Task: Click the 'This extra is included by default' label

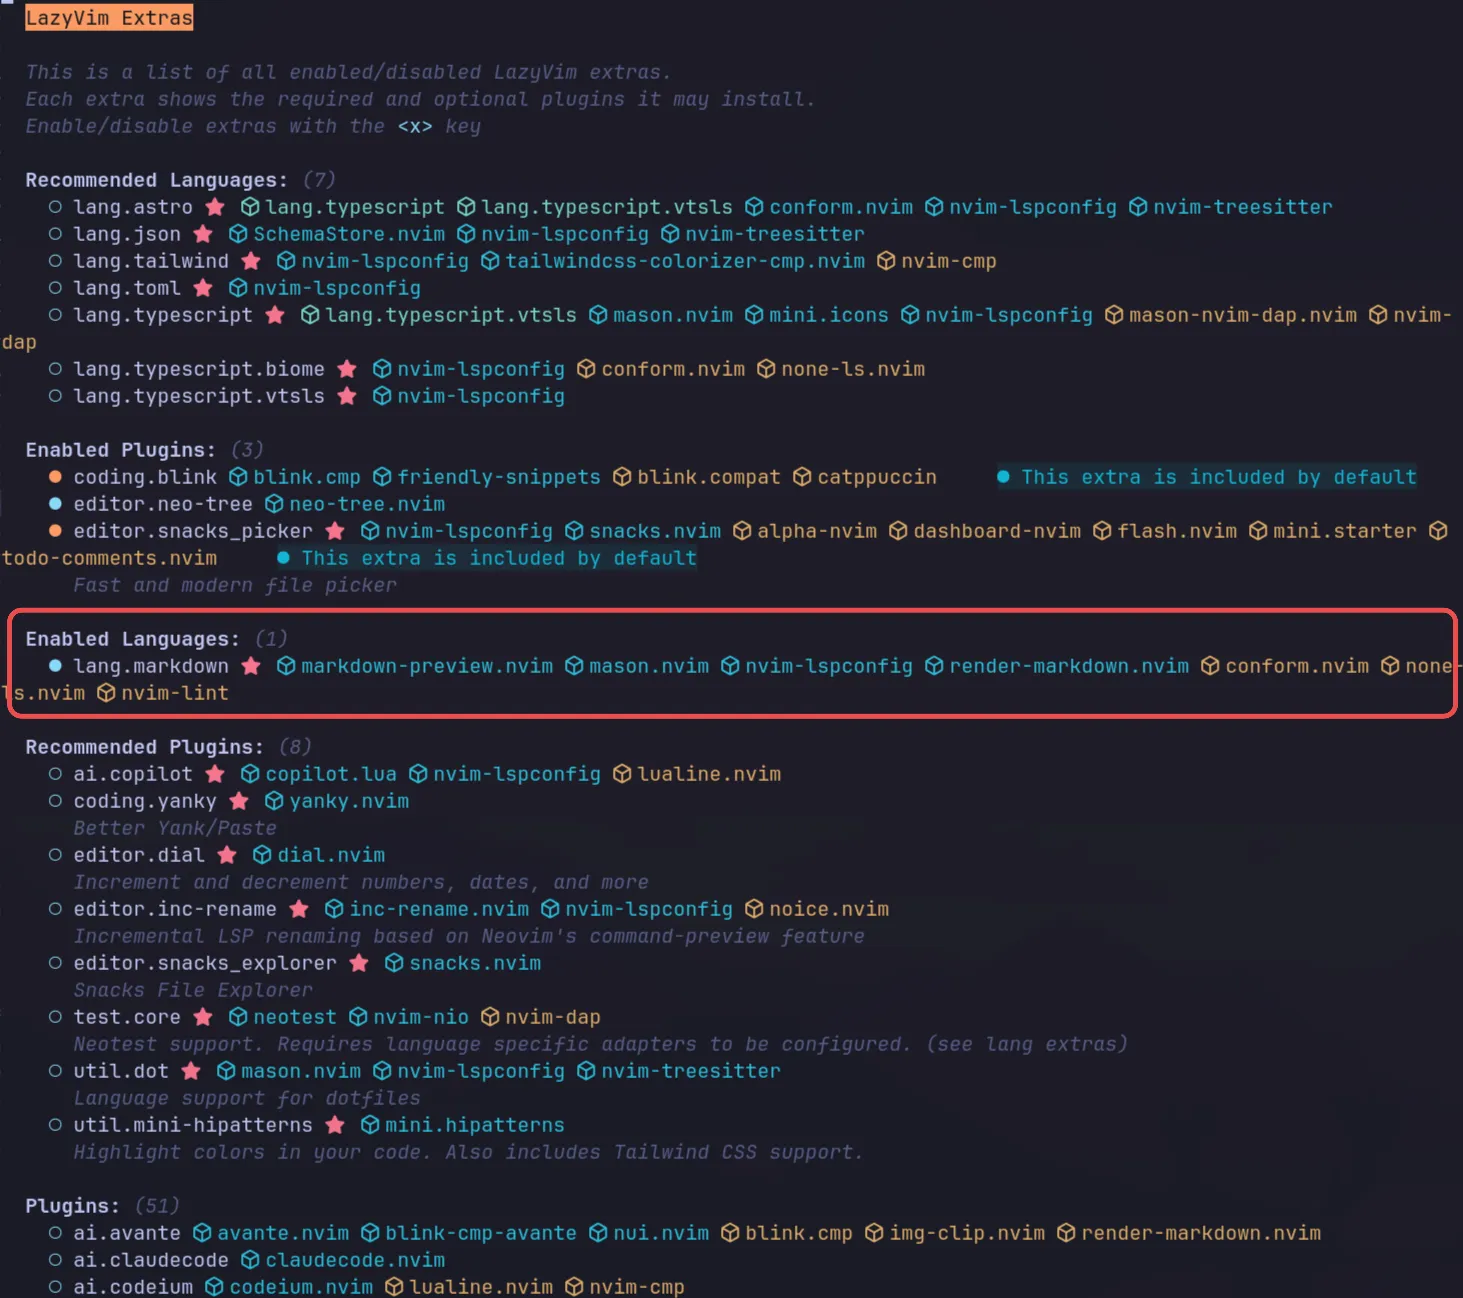Action: pyautogui.click(x=1218, y=477)
